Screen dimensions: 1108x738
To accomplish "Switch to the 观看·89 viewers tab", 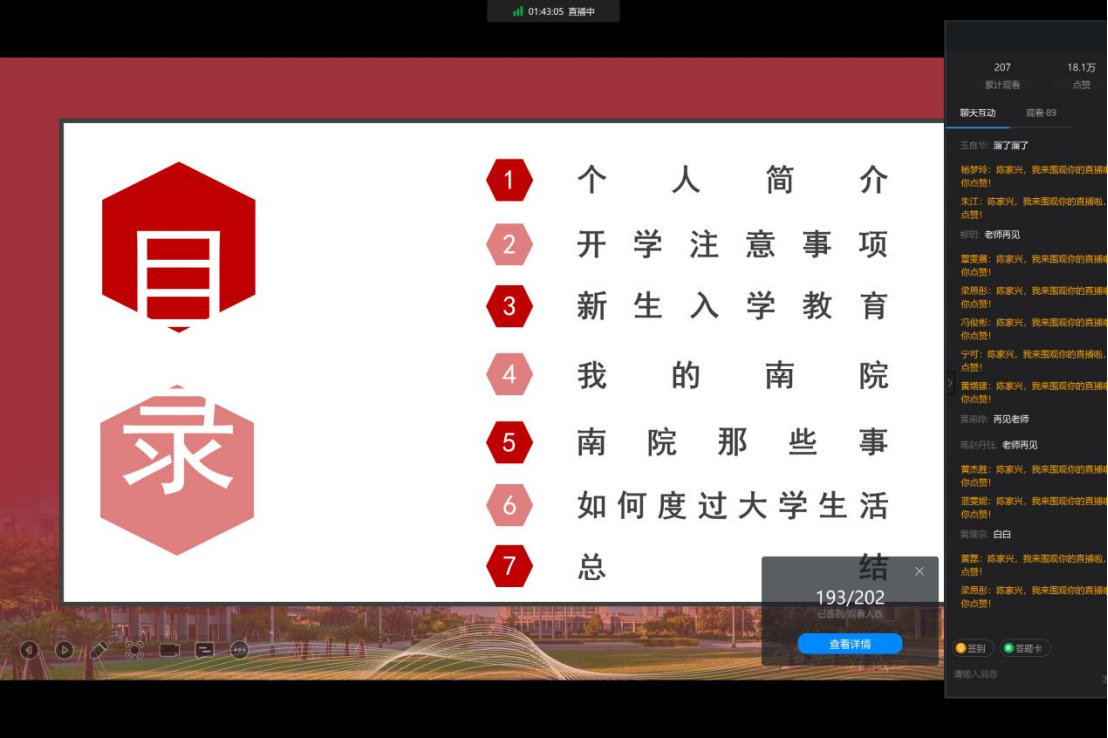I will tap(1040, 113).
